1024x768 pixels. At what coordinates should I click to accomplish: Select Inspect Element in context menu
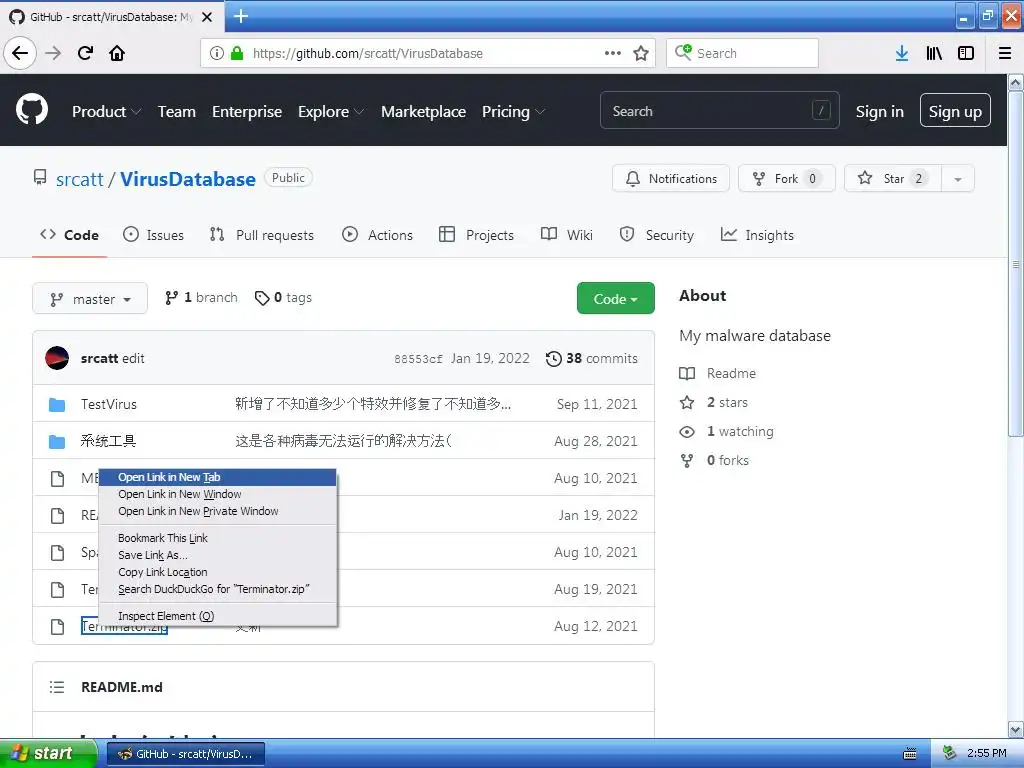coord(217,616)
